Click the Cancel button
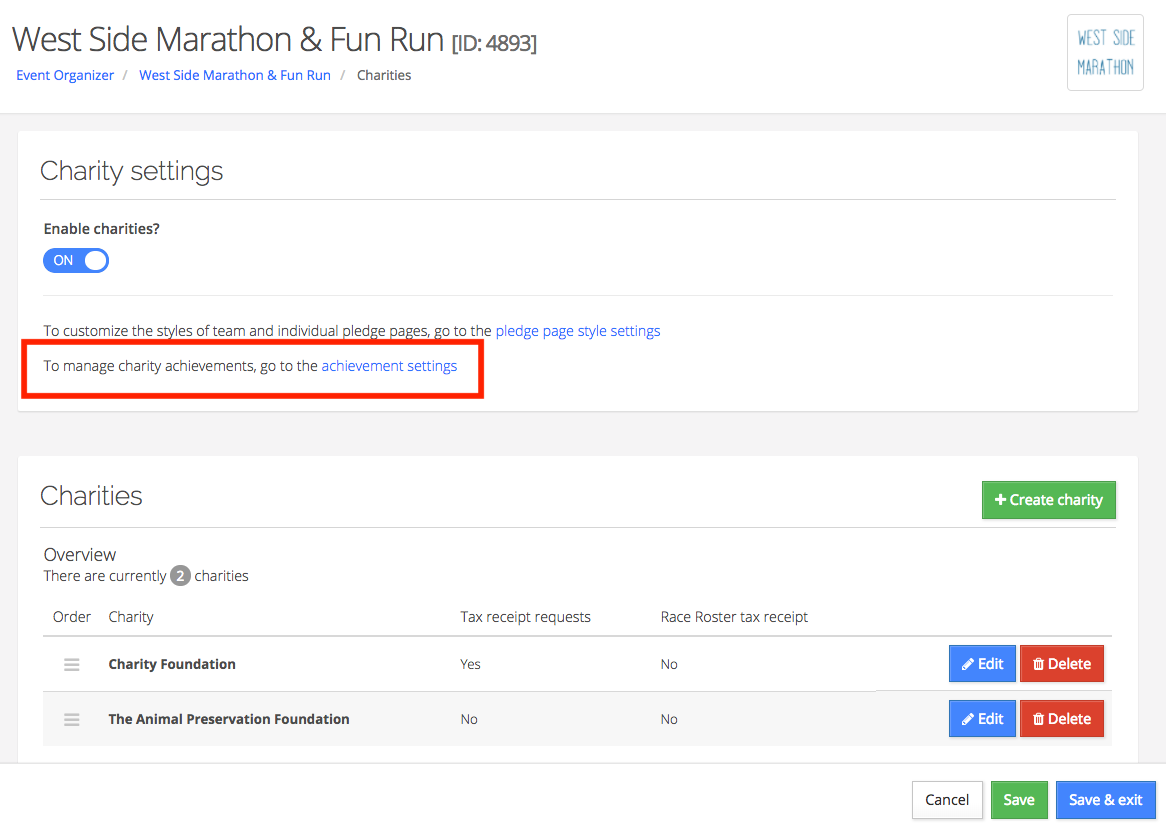 coord(947,800)
